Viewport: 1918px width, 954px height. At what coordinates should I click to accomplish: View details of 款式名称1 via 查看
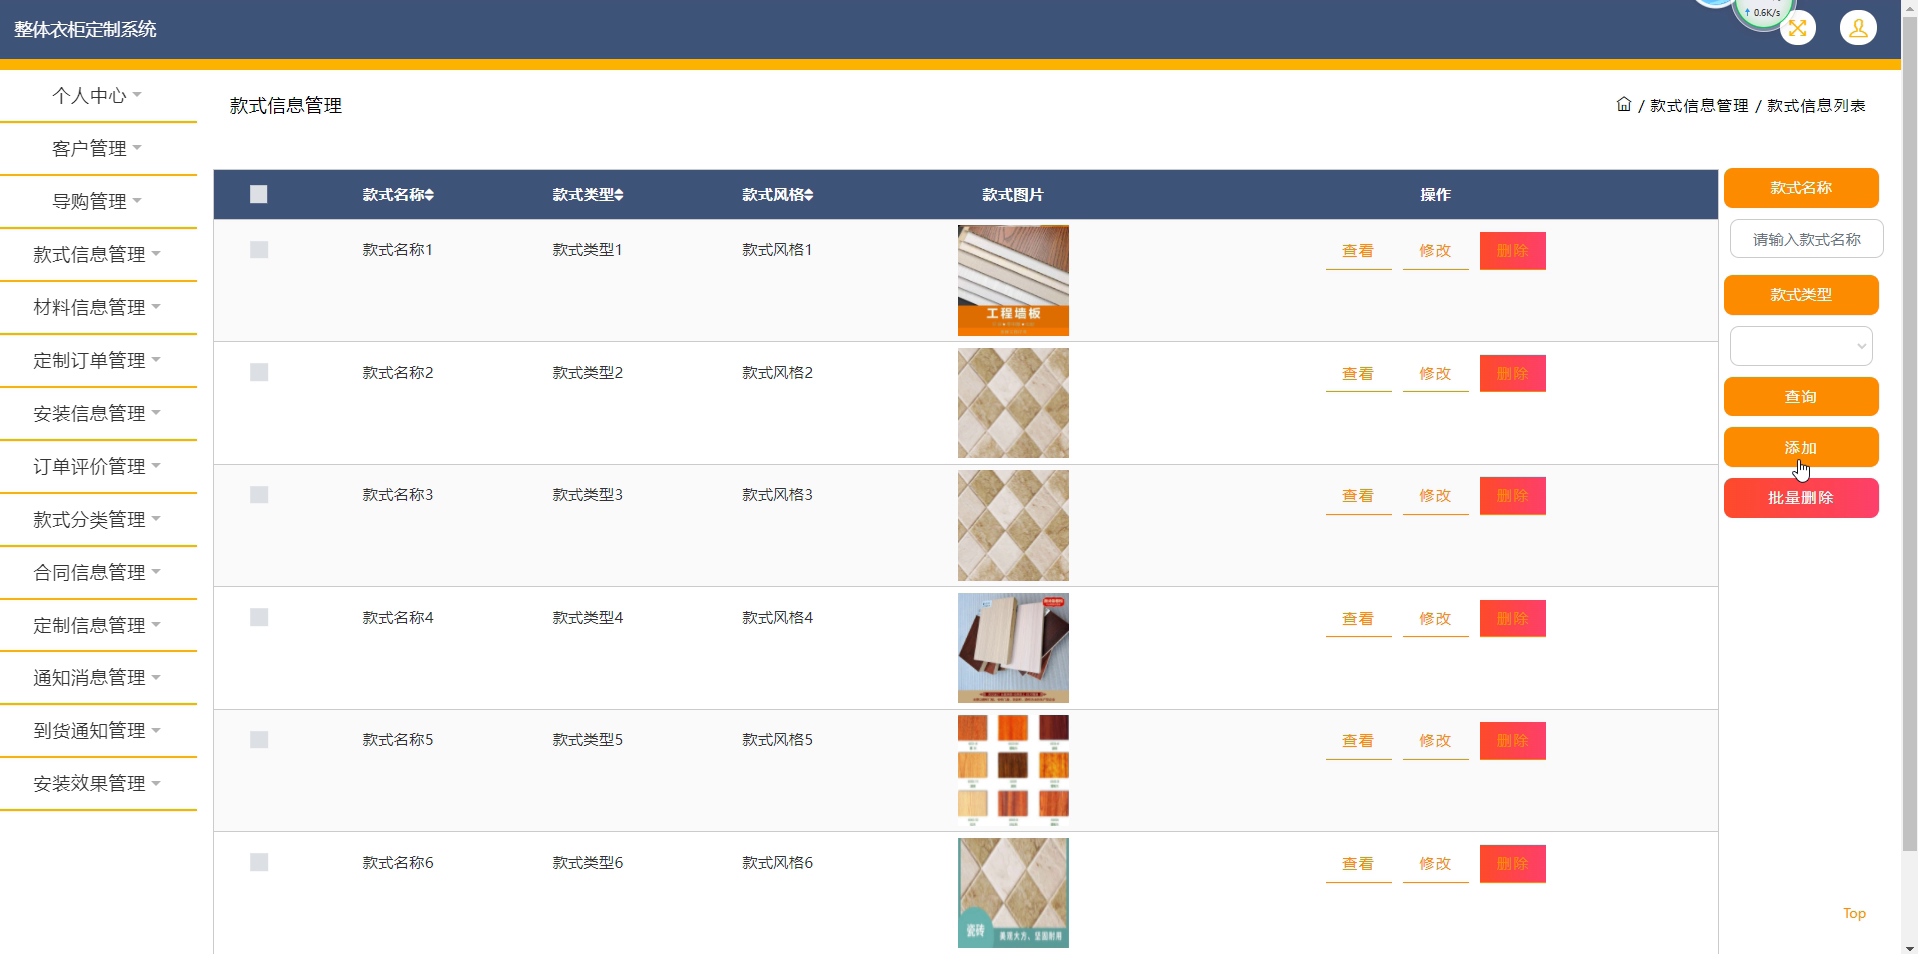[1358, 251]
